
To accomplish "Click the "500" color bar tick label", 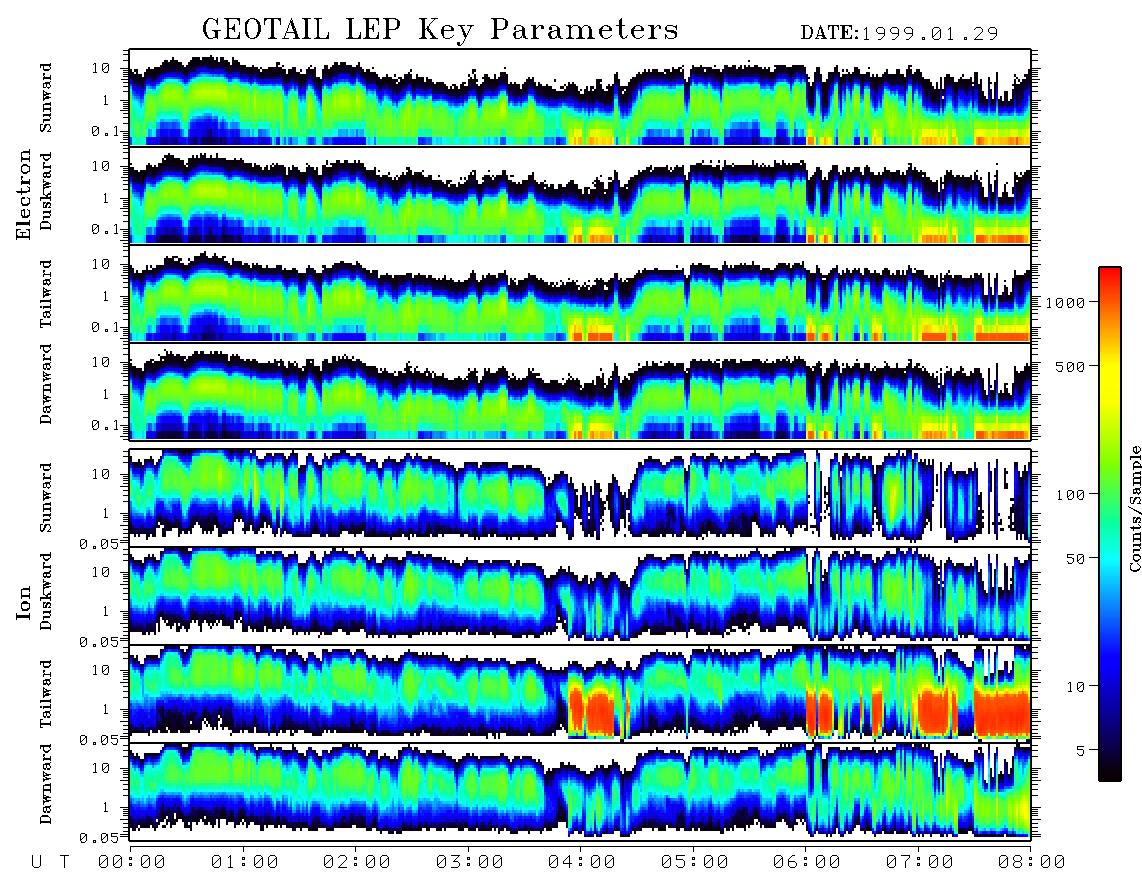I will point(1071,366).
